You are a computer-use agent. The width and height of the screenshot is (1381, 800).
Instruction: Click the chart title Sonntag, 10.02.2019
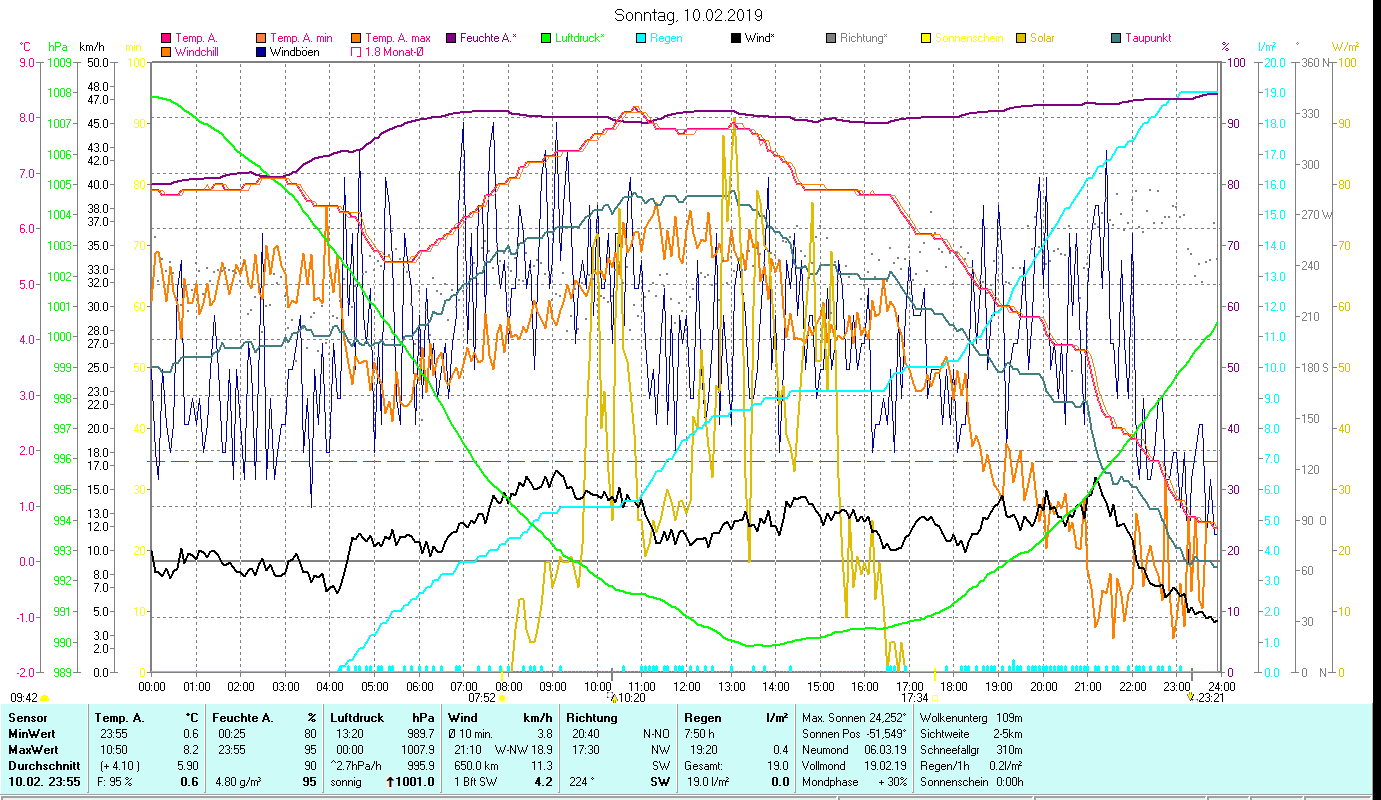pyautogui.click(x=689, y=15)
